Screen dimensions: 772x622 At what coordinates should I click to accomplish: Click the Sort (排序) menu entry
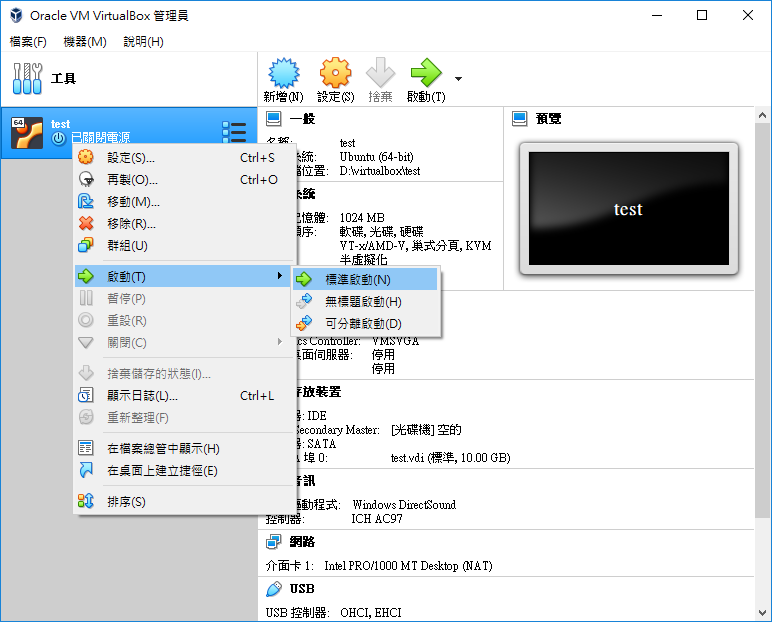point(186,501)
